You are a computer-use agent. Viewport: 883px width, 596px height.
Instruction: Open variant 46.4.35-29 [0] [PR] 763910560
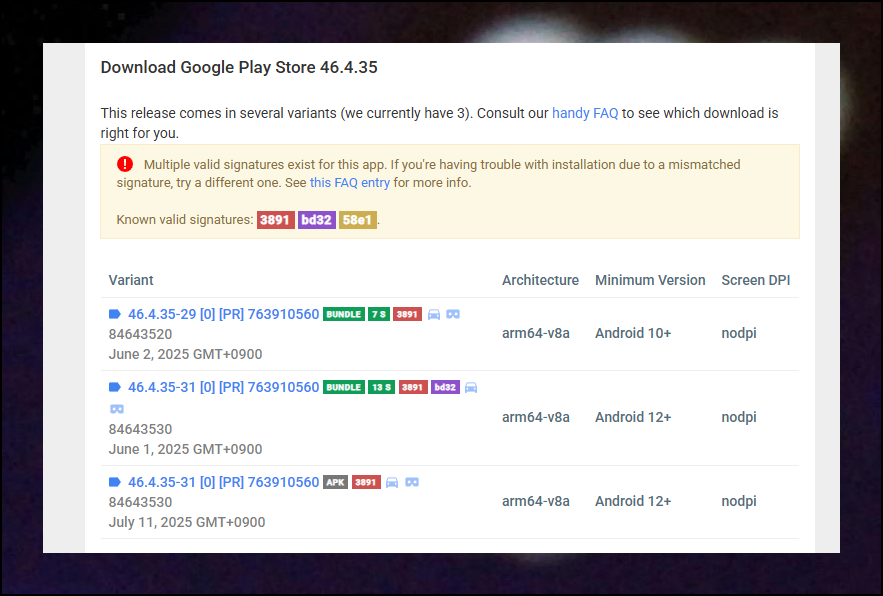[224, 314]
